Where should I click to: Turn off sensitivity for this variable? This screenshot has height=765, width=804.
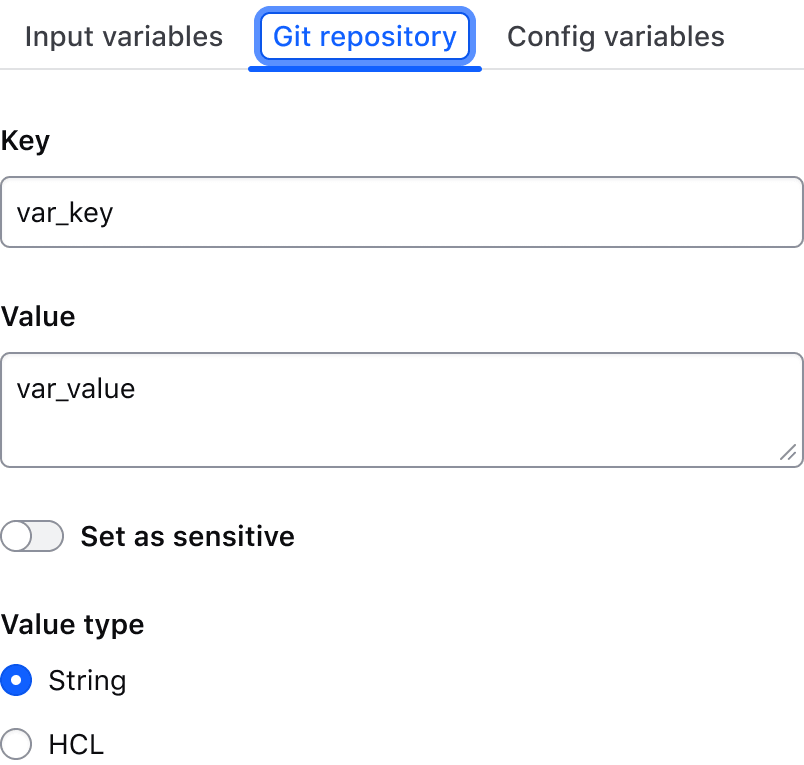pyautogui.click(x=32, y=536)
